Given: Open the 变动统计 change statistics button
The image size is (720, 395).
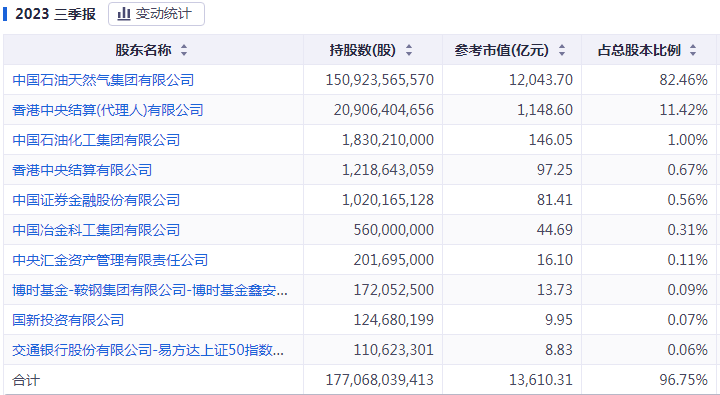Looking at the screenshot, I should click(156, 14).
